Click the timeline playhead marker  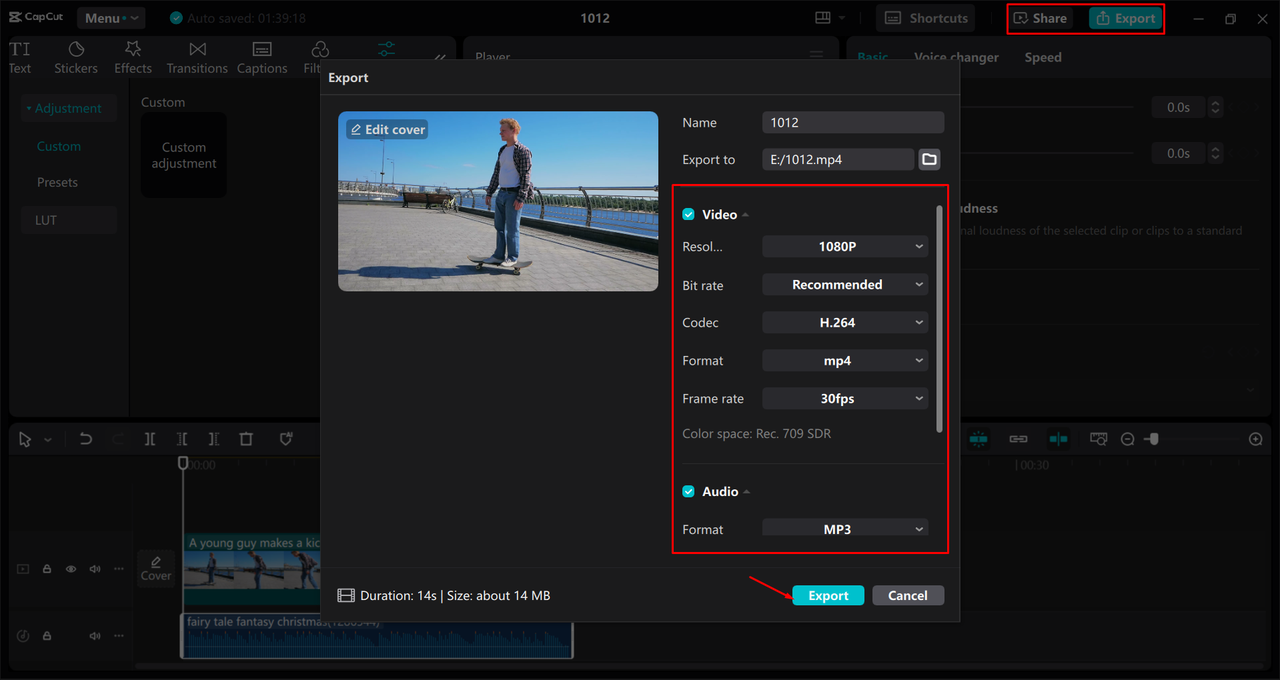(182, 463)
